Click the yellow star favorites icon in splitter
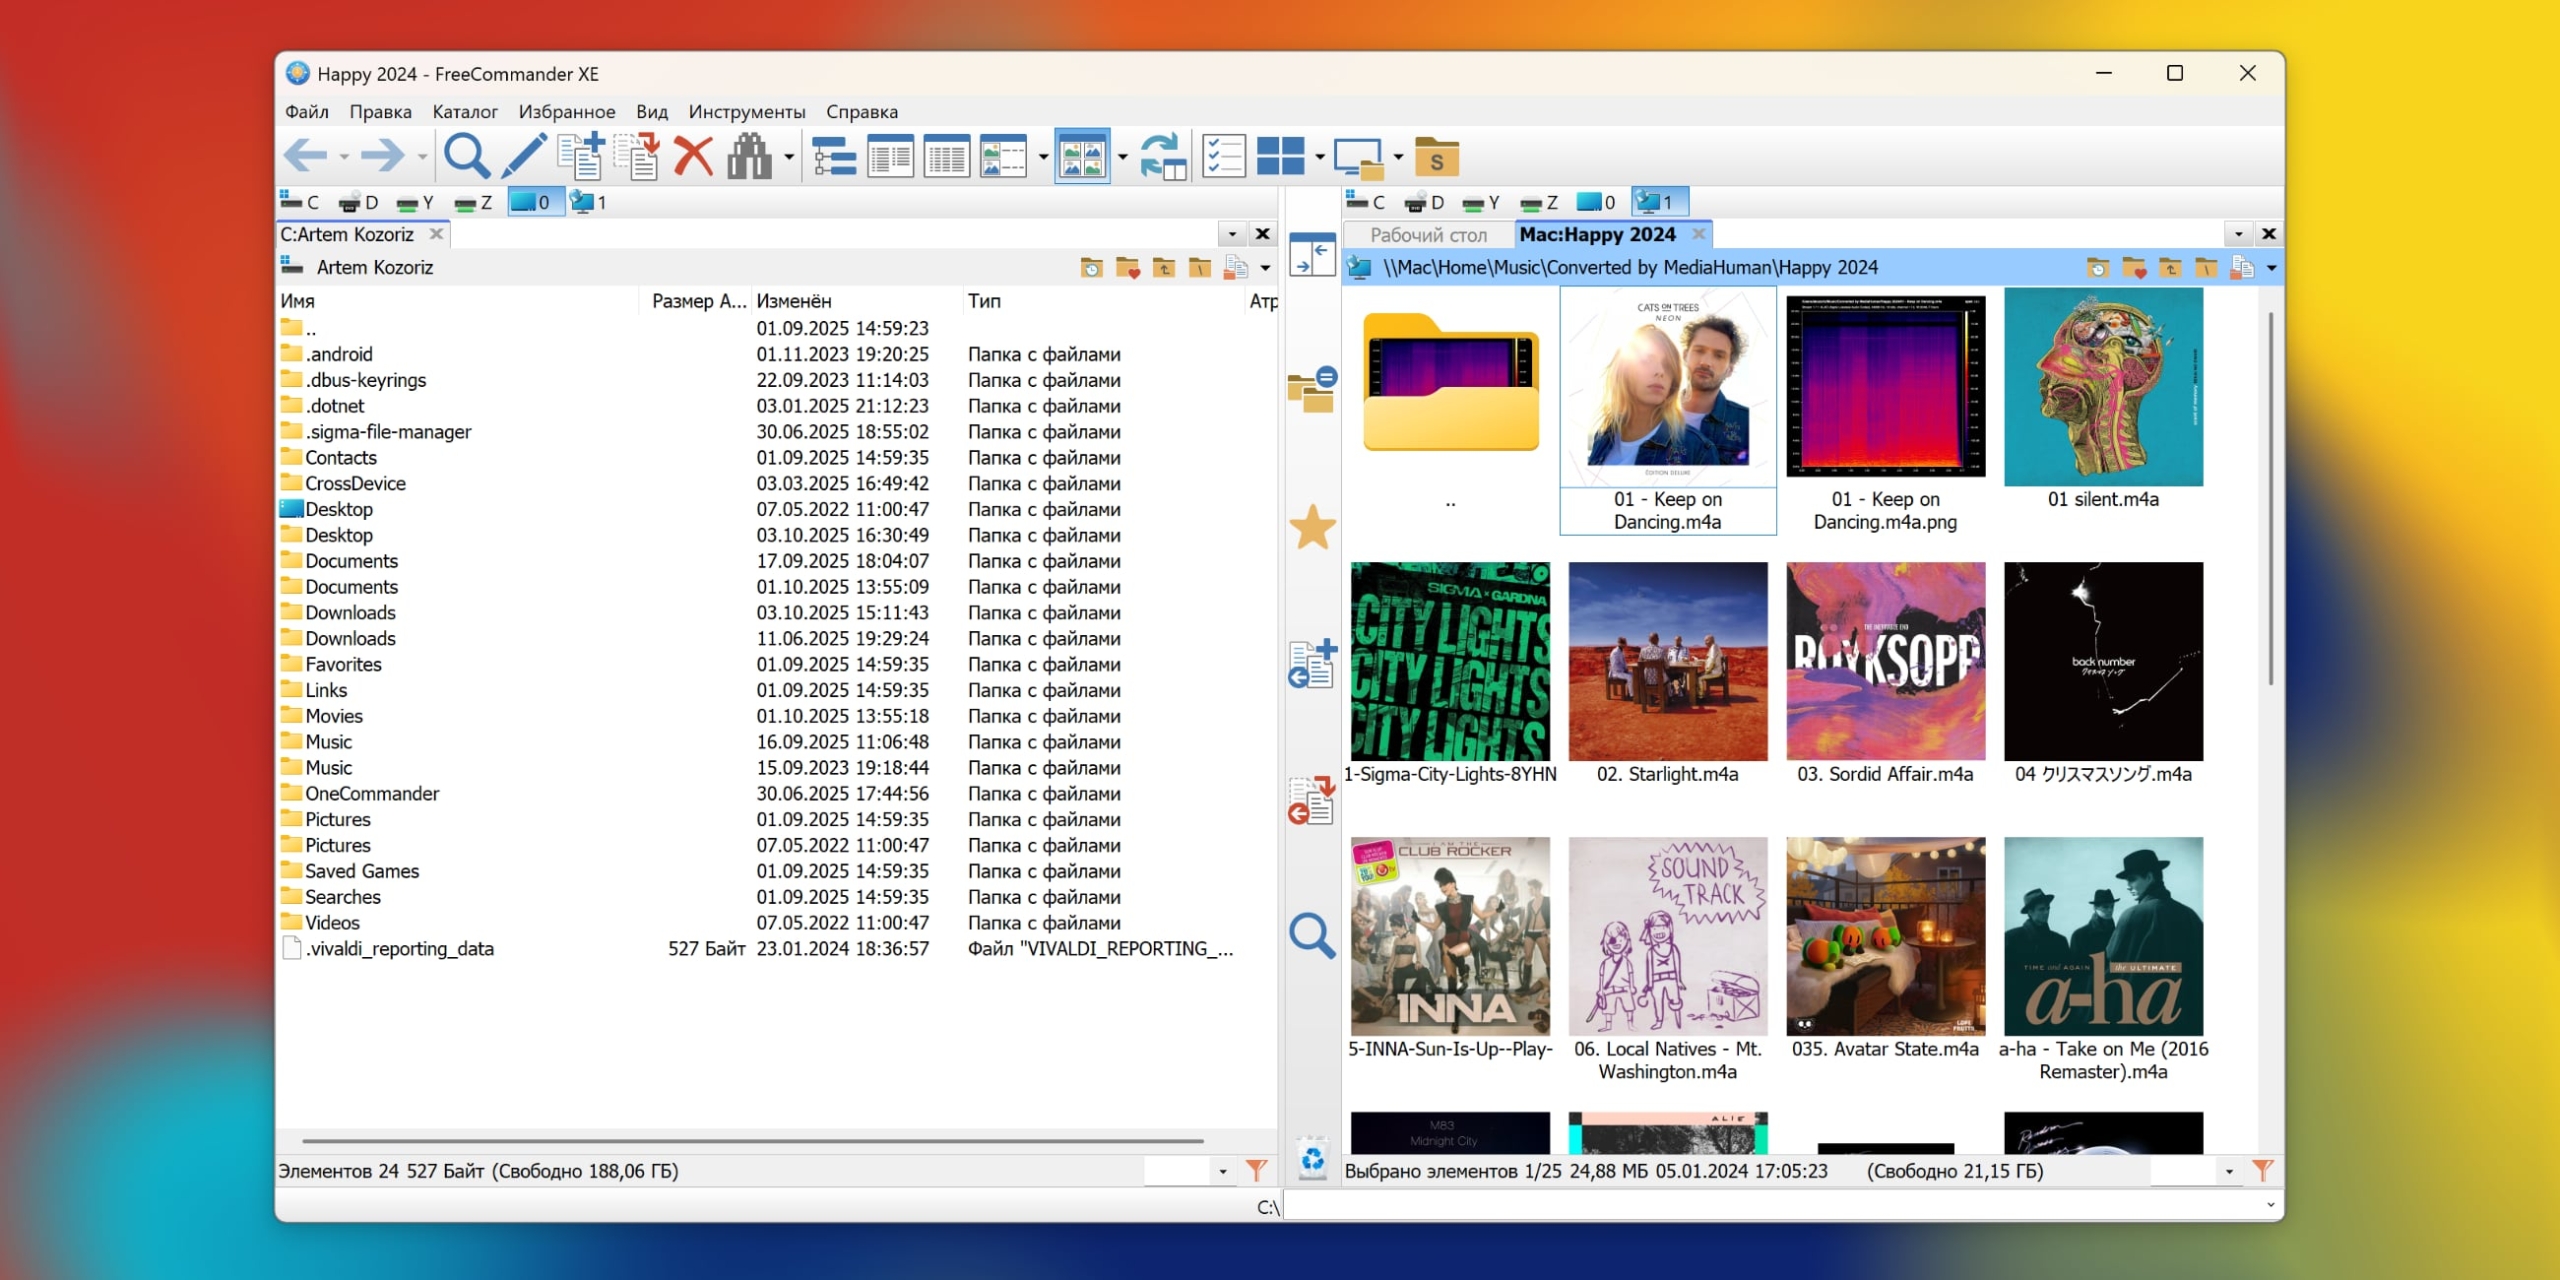This screenshot has width=2560, height=1280. pos(1312,527)
